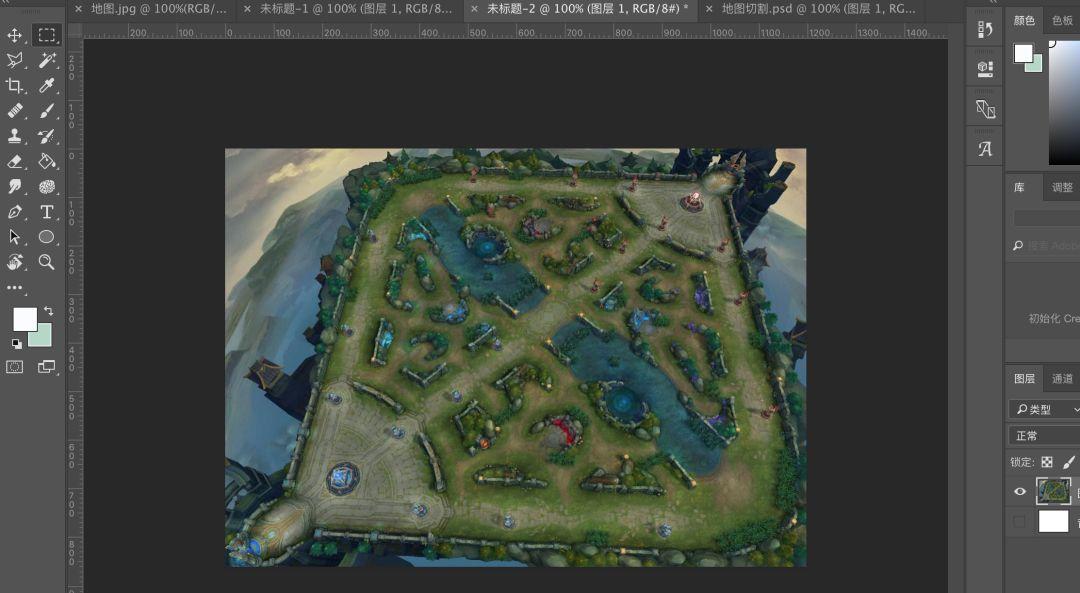The height and width of the screenshot is (593, 1080).
Task: Activate the Pen tool
Action: 14,212
